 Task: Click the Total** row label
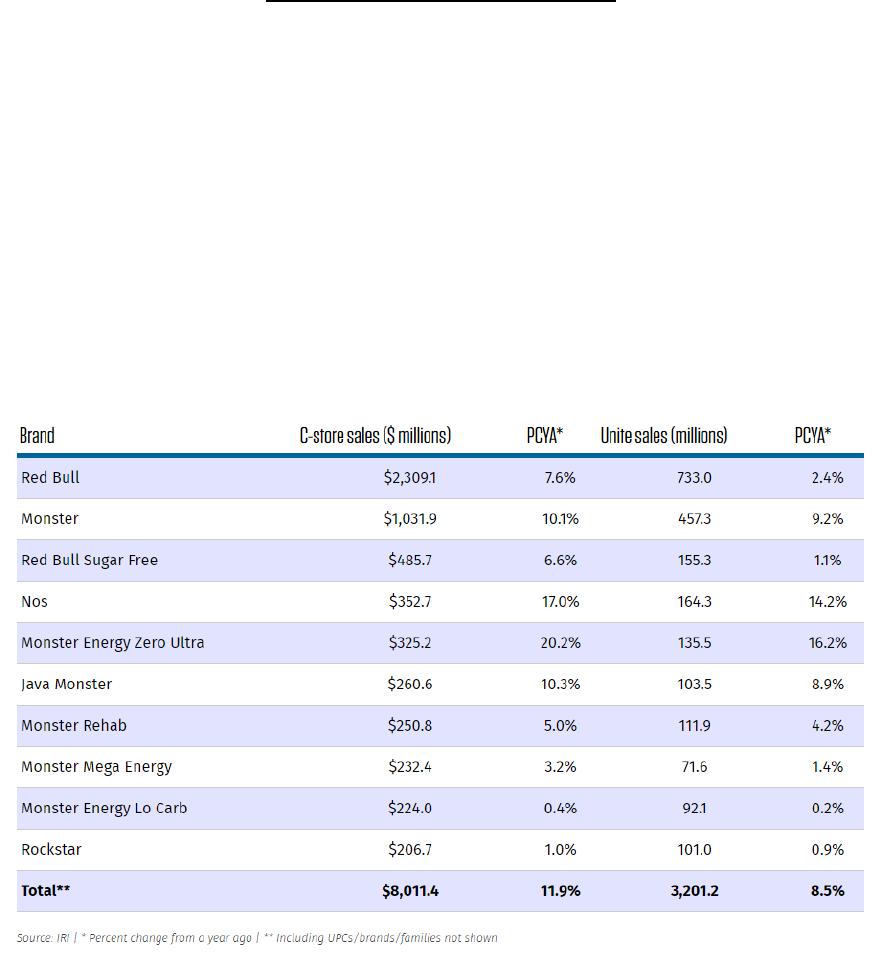coord(46,891)
